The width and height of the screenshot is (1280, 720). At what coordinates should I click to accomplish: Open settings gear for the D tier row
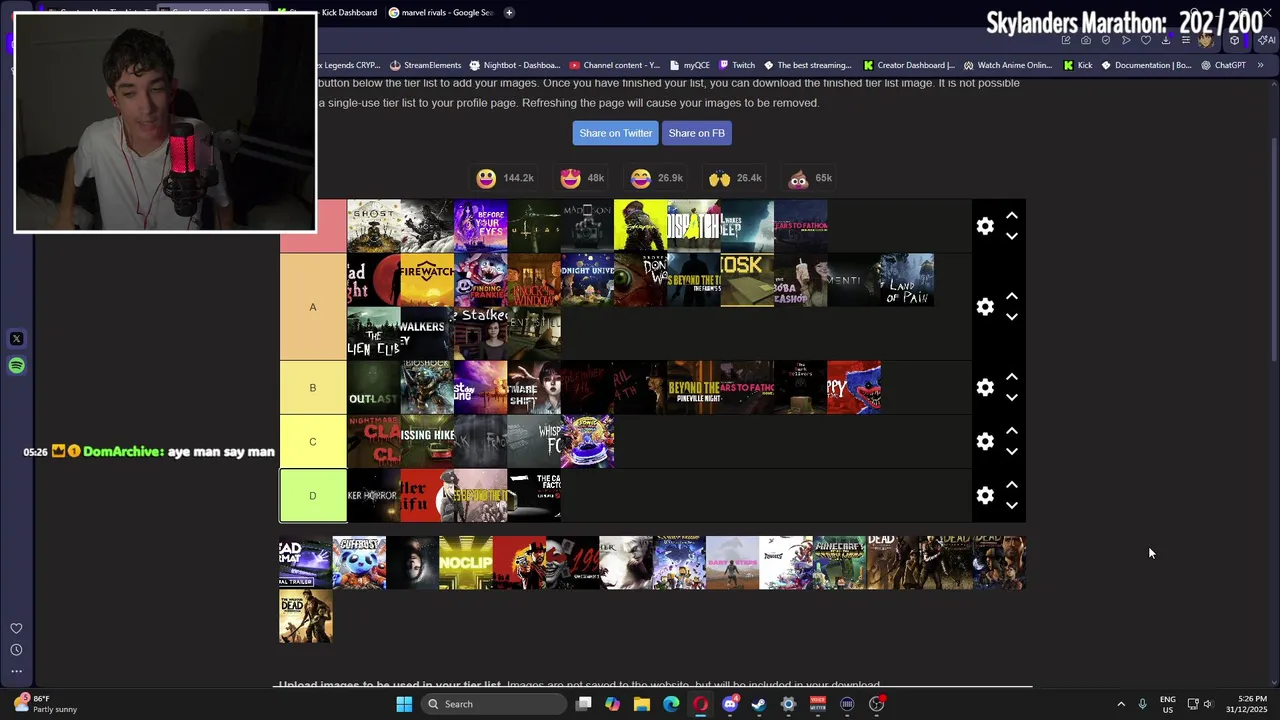[985, 496]
